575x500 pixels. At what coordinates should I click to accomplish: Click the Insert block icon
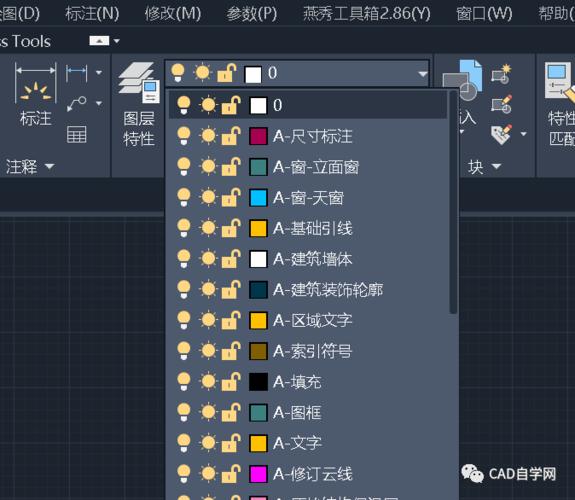pos(463,81)
